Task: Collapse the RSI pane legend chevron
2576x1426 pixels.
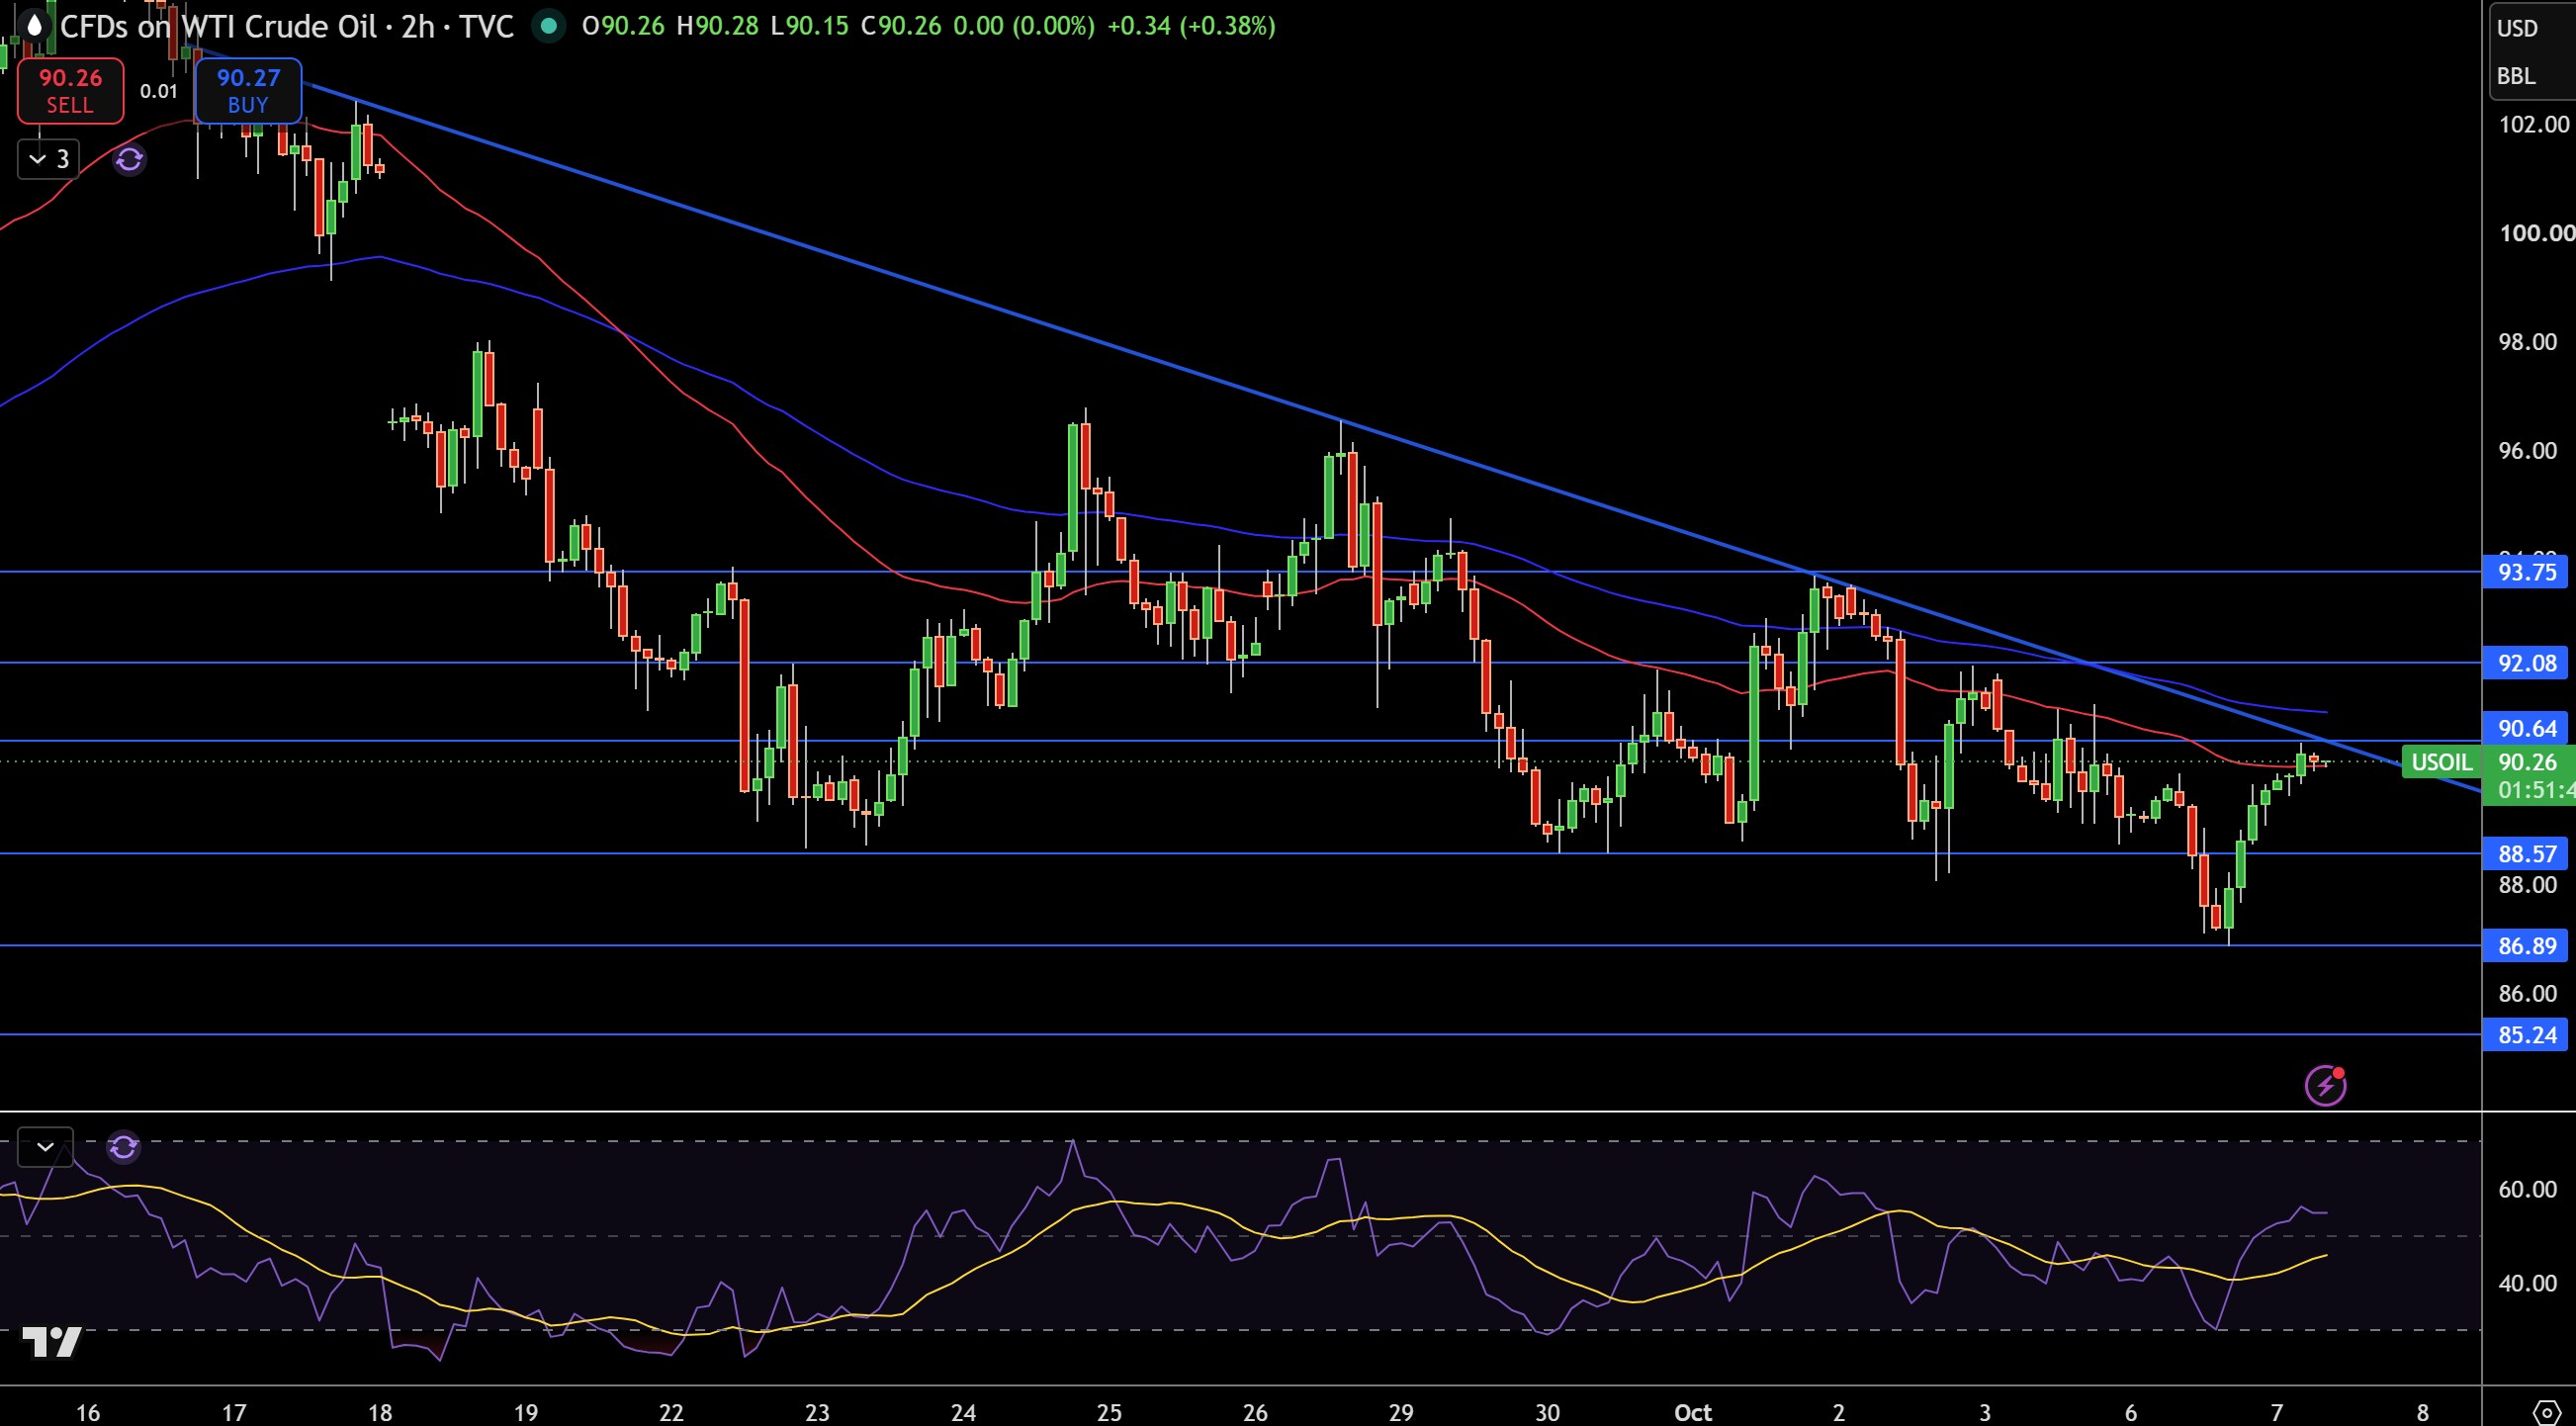Action: [45, 1147]
